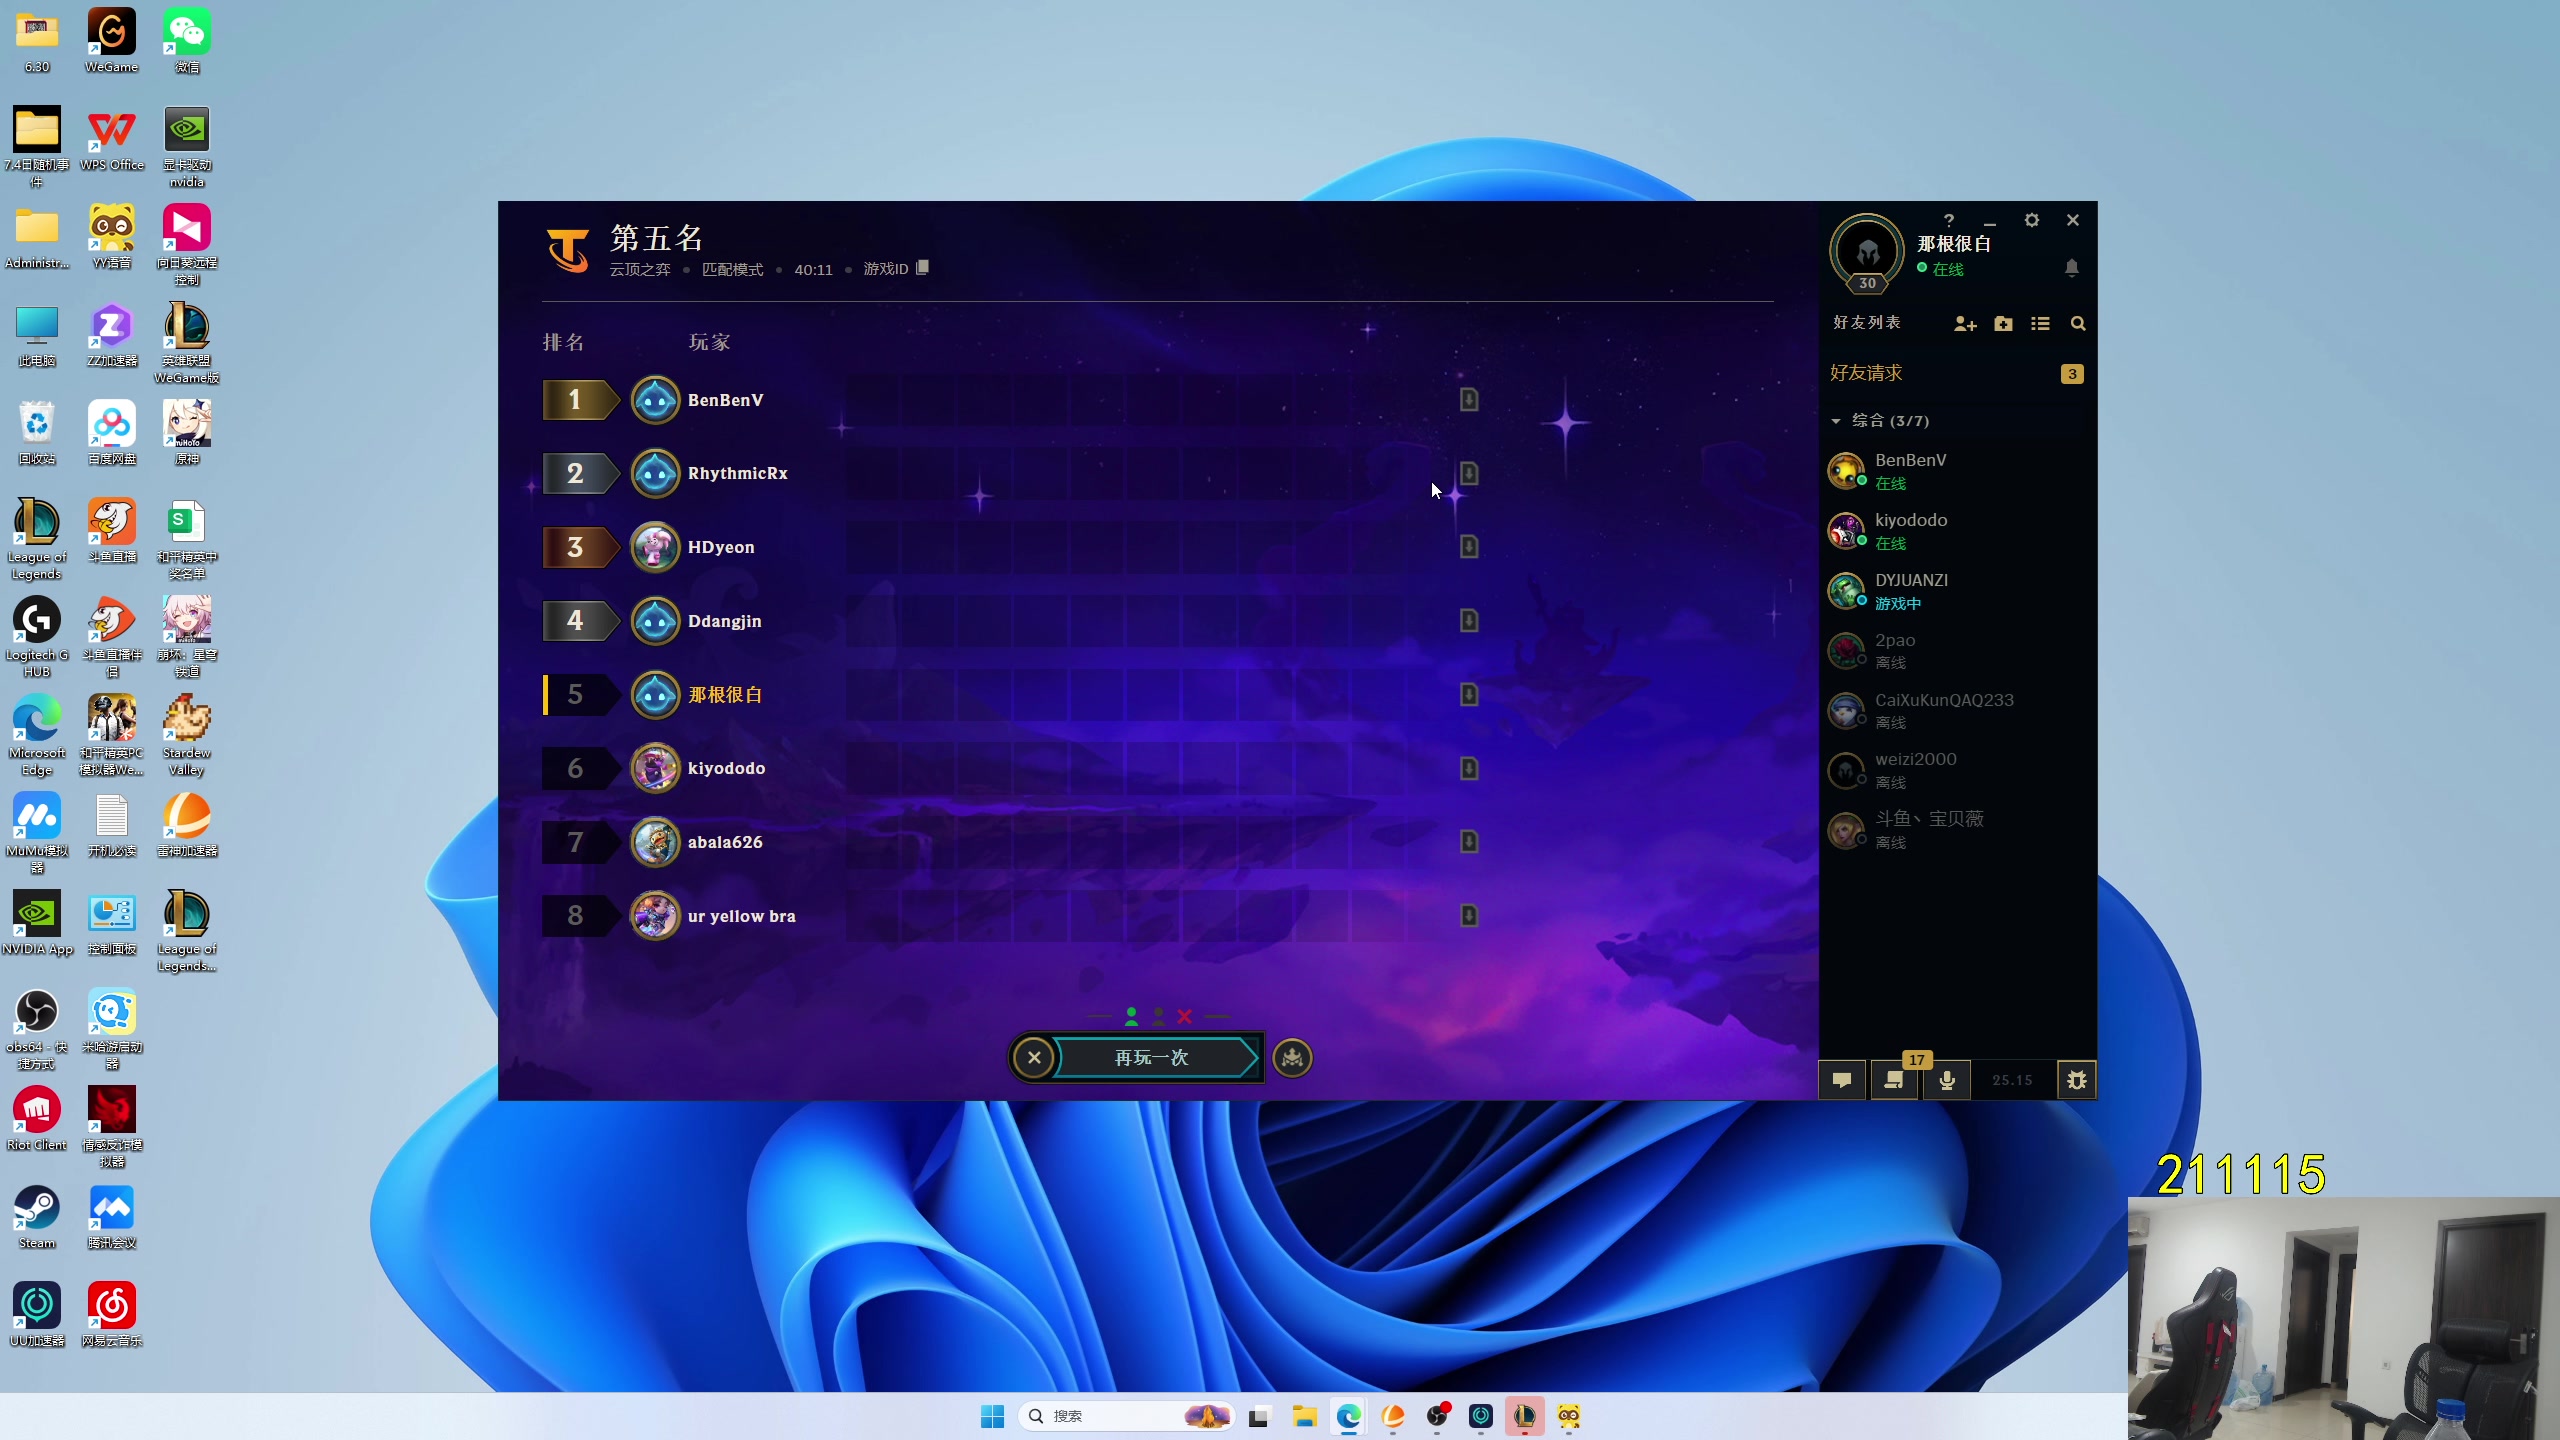Open missions scroll icon with 17 badge
2560x1440 pixels.
click(x=1895, y=1080)
